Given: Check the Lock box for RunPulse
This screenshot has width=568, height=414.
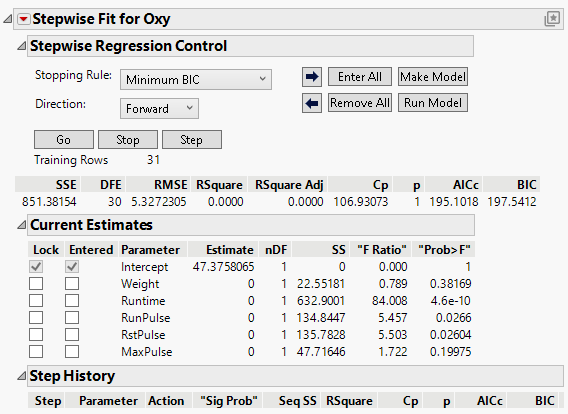Looking at the screenshot, I should tap(36, 318).
